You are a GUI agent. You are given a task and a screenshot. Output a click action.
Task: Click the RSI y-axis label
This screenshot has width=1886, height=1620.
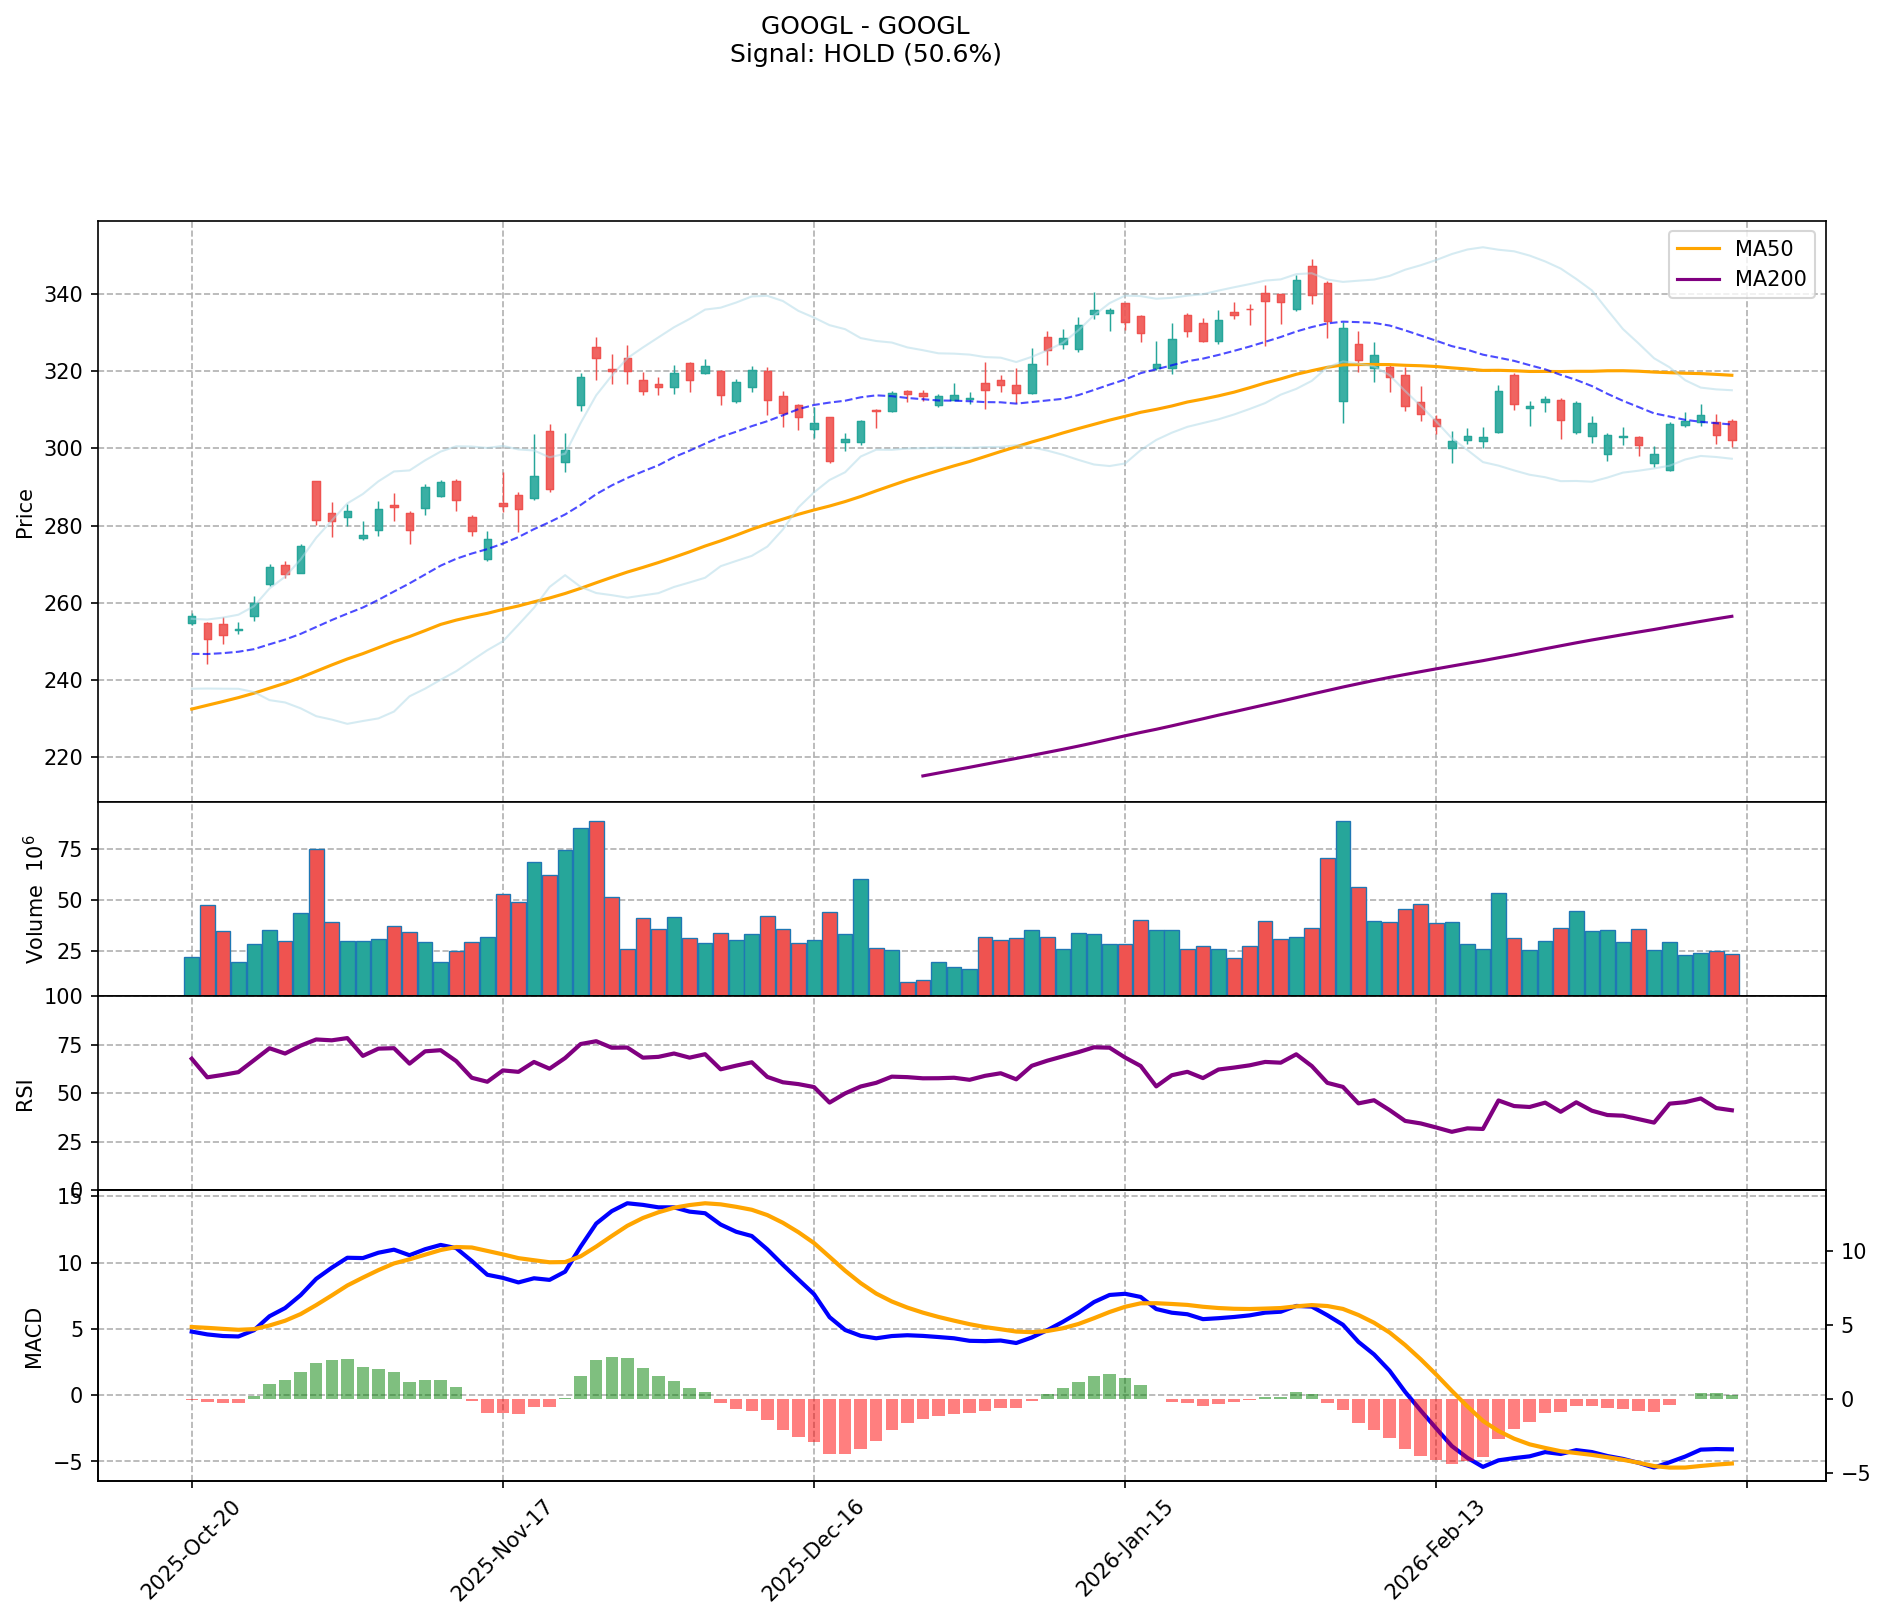tap(26, 1094)
